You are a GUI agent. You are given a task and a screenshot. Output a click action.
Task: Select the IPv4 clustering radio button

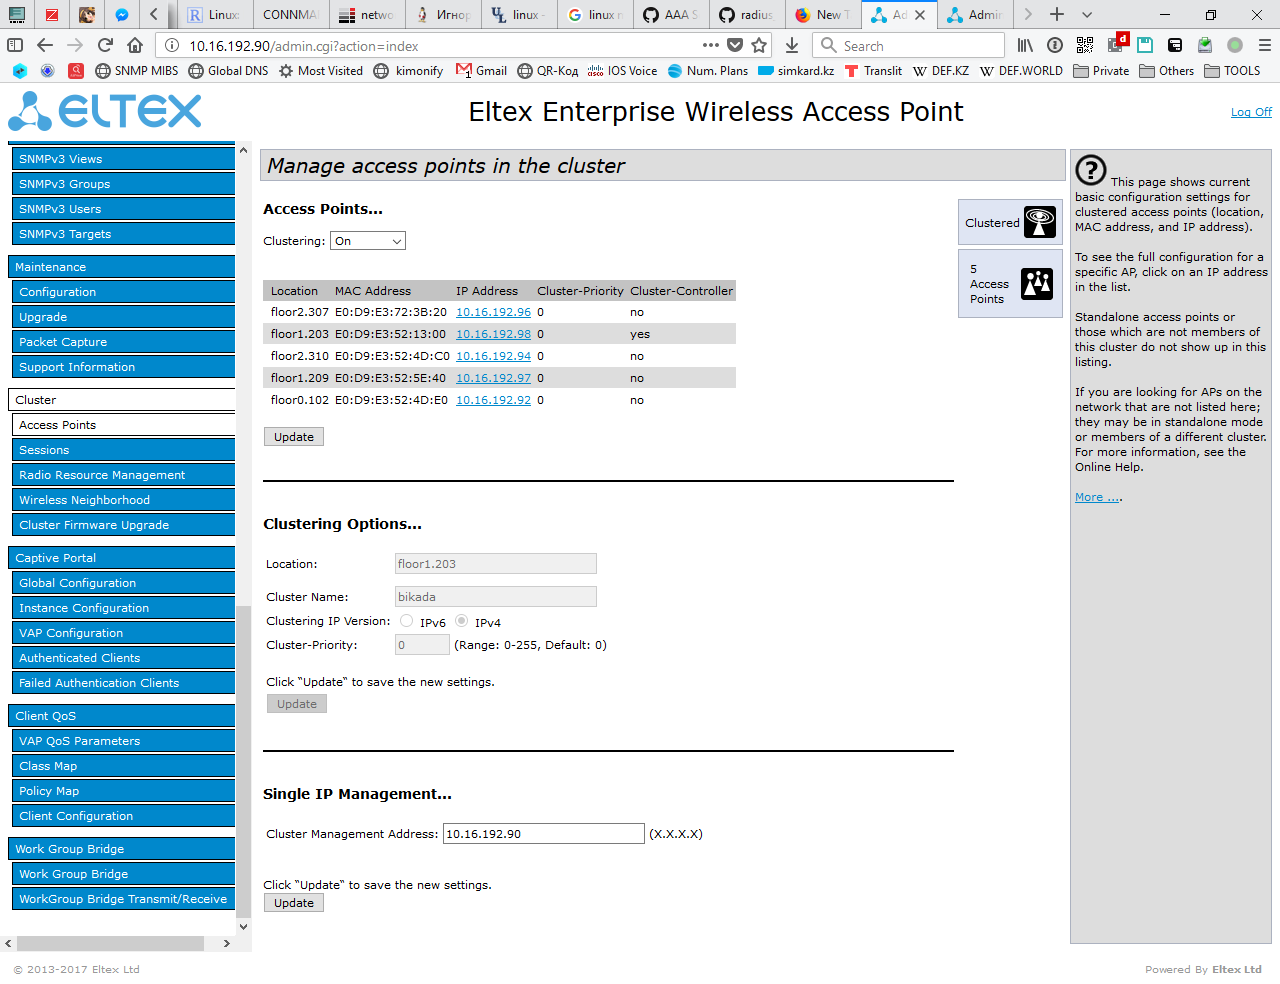pyautogui.click(x=461, y=621)
